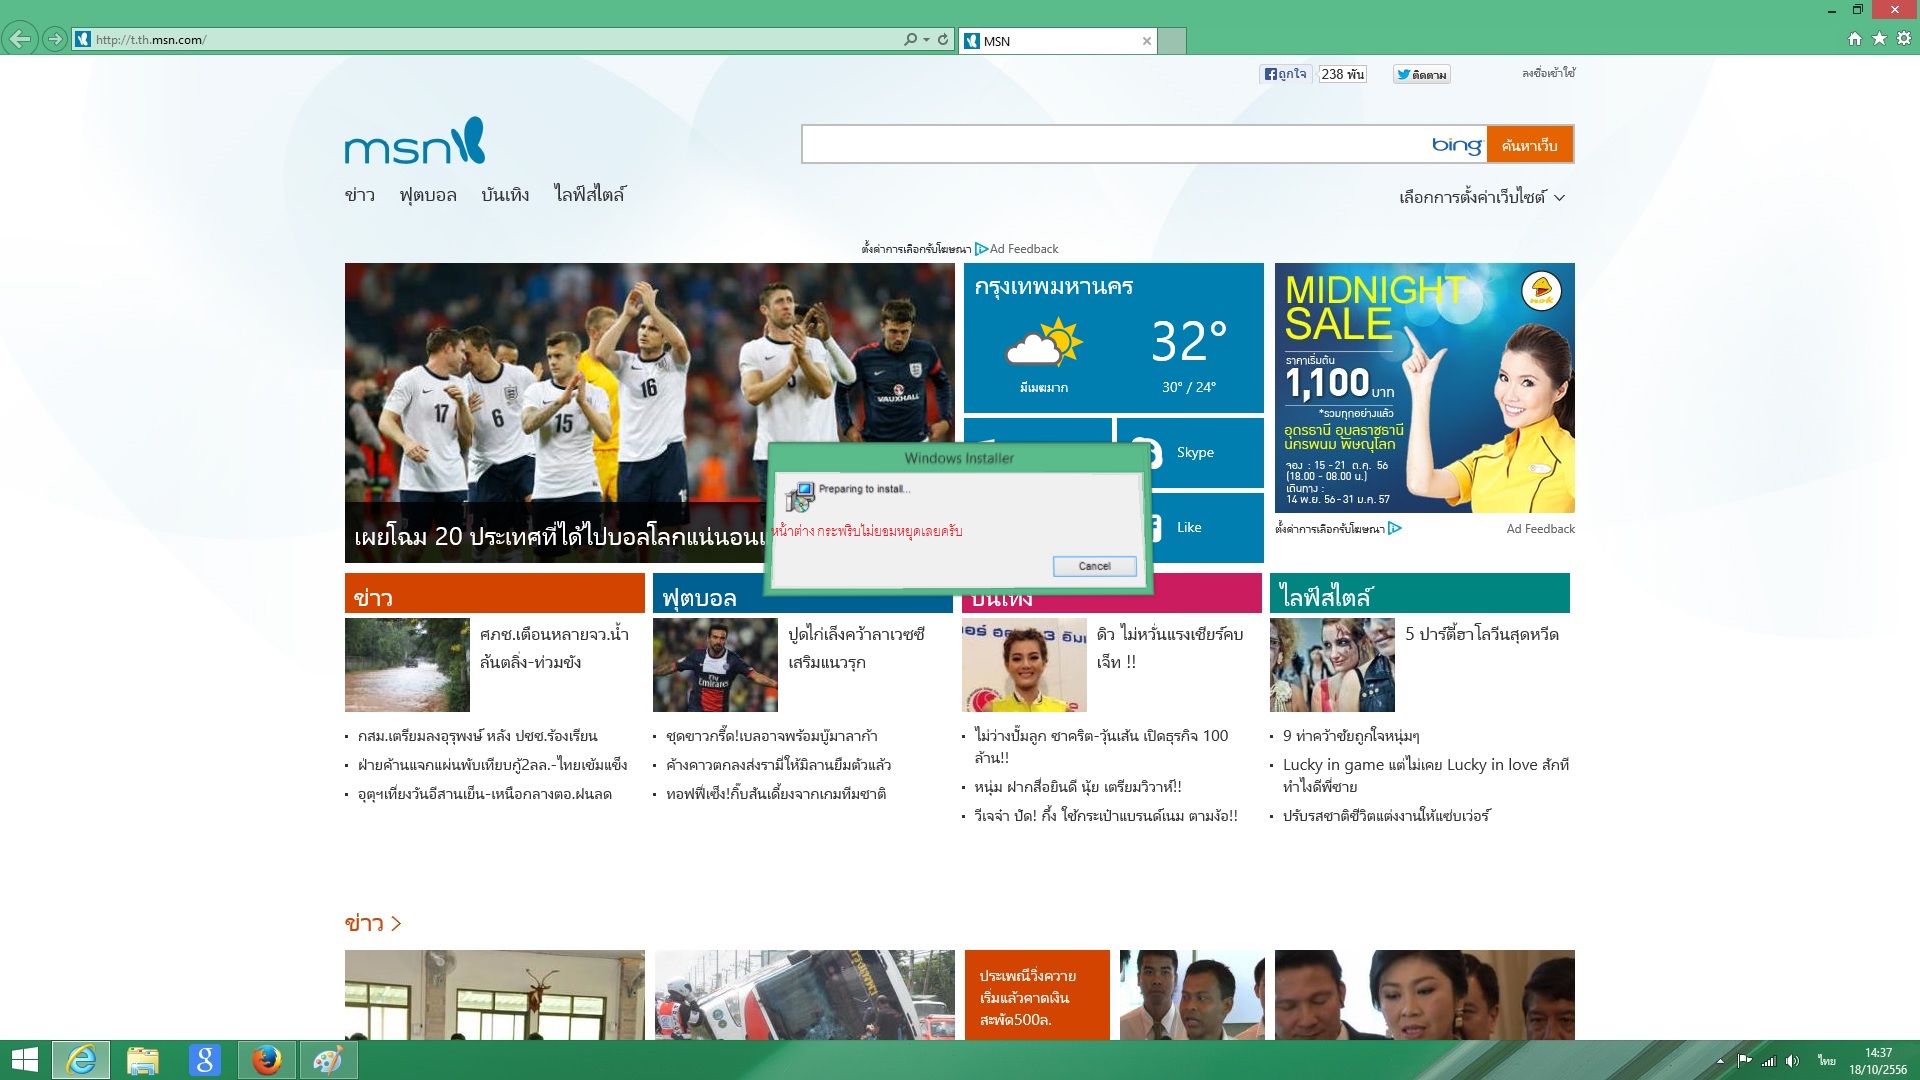1920x1080 pixels.
Task: Click the browser Forward arrow button
Action: point(55,40)
